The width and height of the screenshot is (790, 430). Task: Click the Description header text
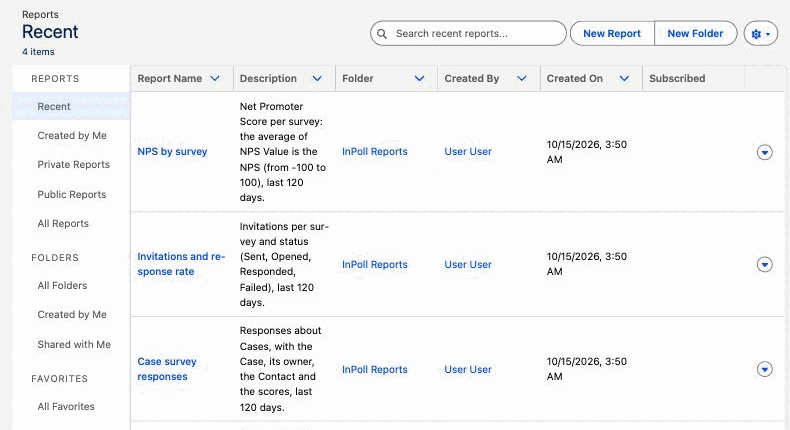pyautogui.click(x=268, y=79)
